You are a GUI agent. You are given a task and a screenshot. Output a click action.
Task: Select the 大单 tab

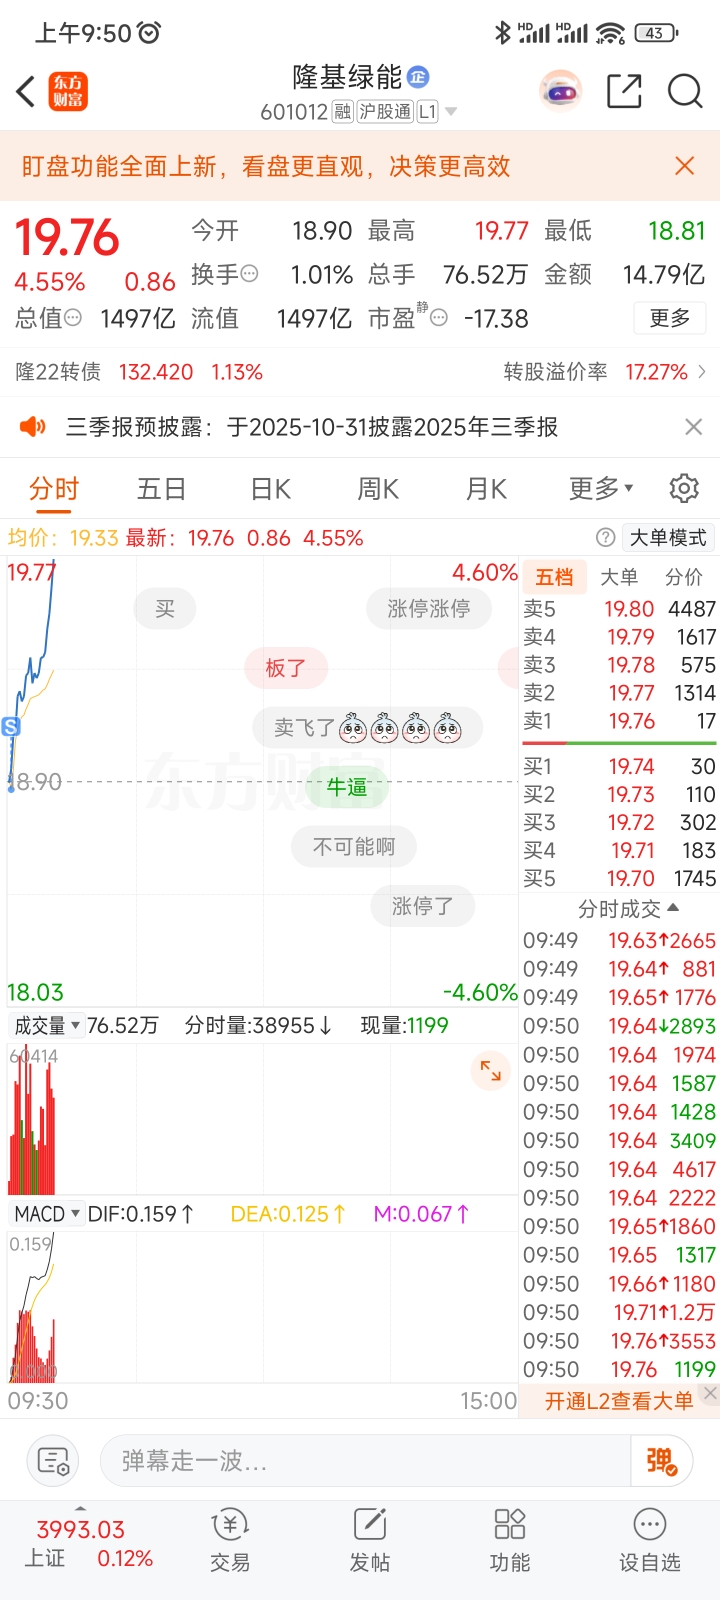pyautogui.click(x=619, y=576)
